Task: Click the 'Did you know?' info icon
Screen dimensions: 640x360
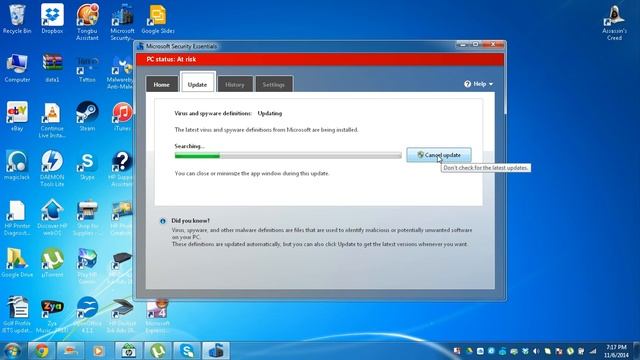Action: (163, 221)
